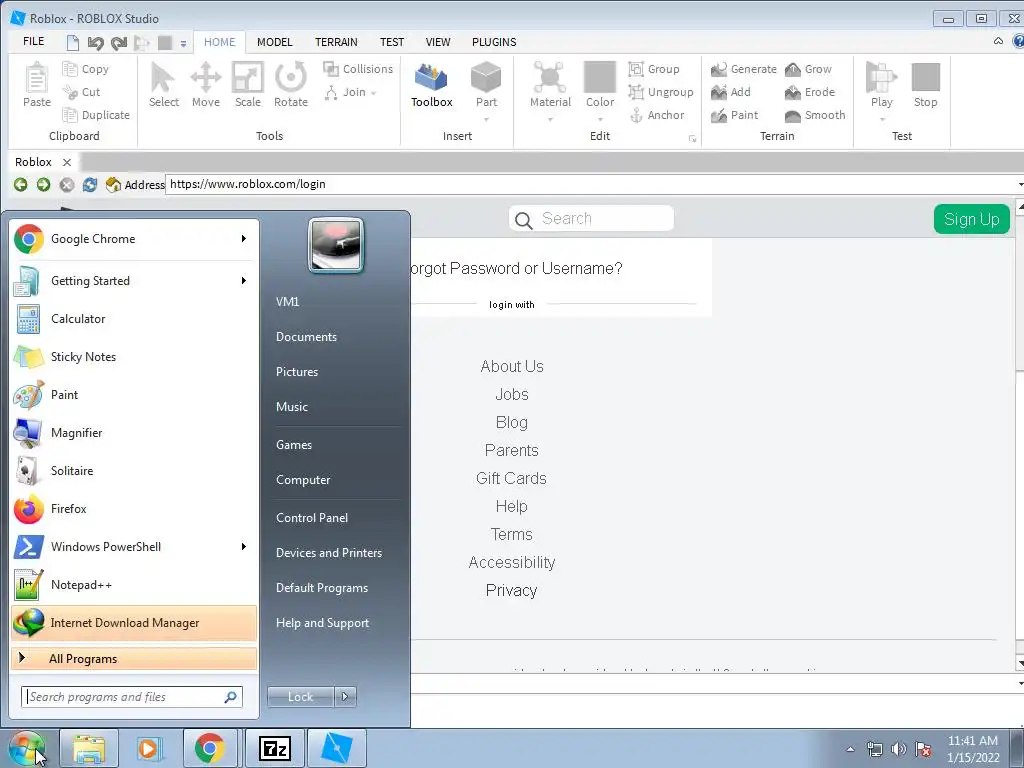The width and height of the screenshot is (1024, 768).
Task: Toggle Anchor on selection
Action: [x=656, y=115]
